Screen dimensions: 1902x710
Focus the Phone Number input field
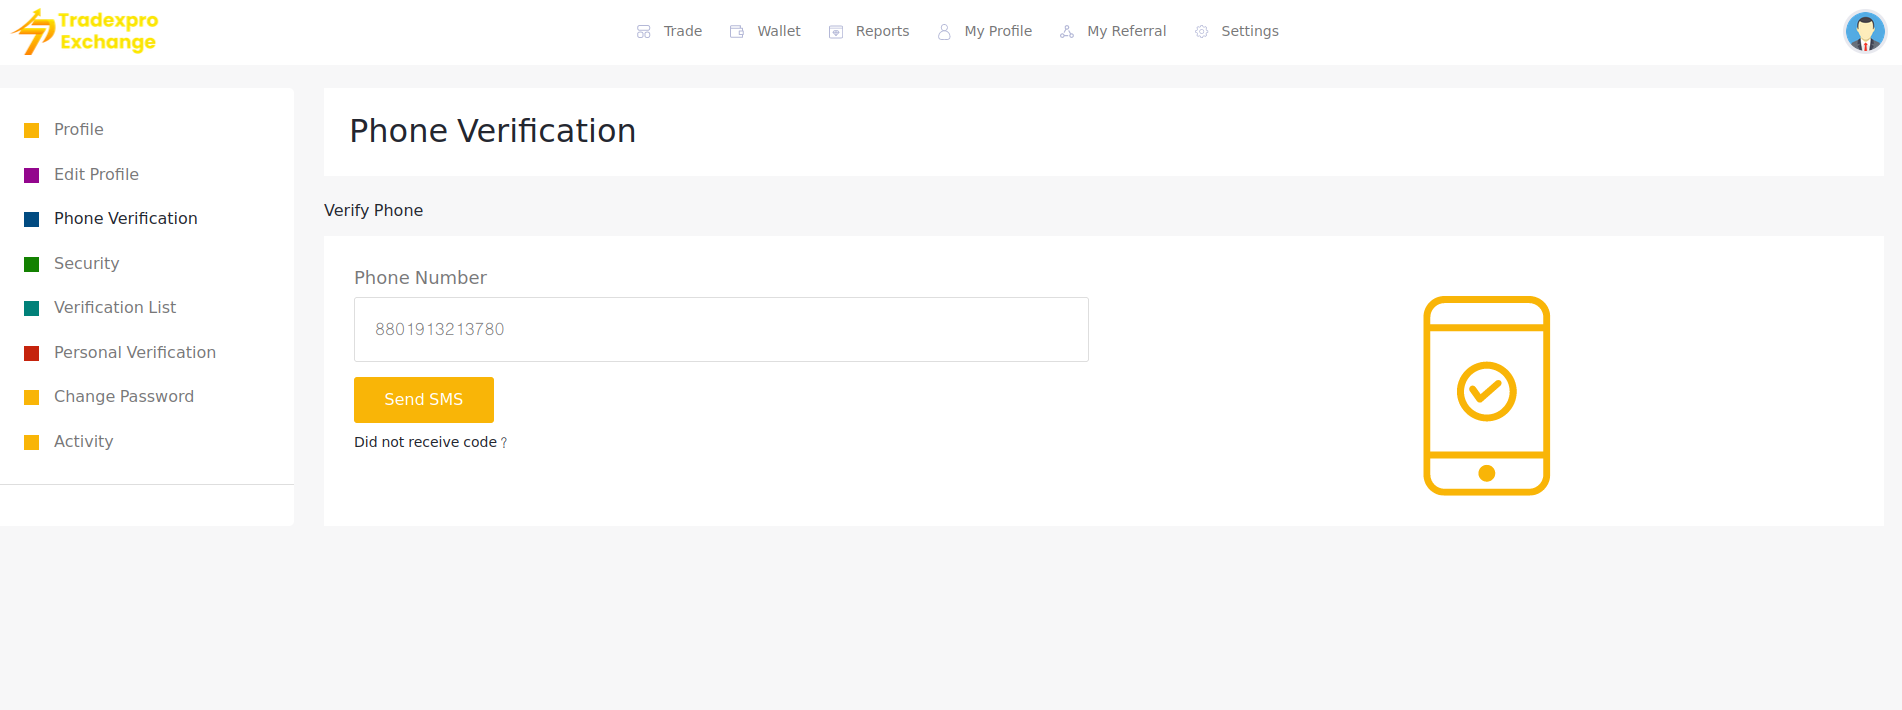pyautogui.click(x=720, y=329)
